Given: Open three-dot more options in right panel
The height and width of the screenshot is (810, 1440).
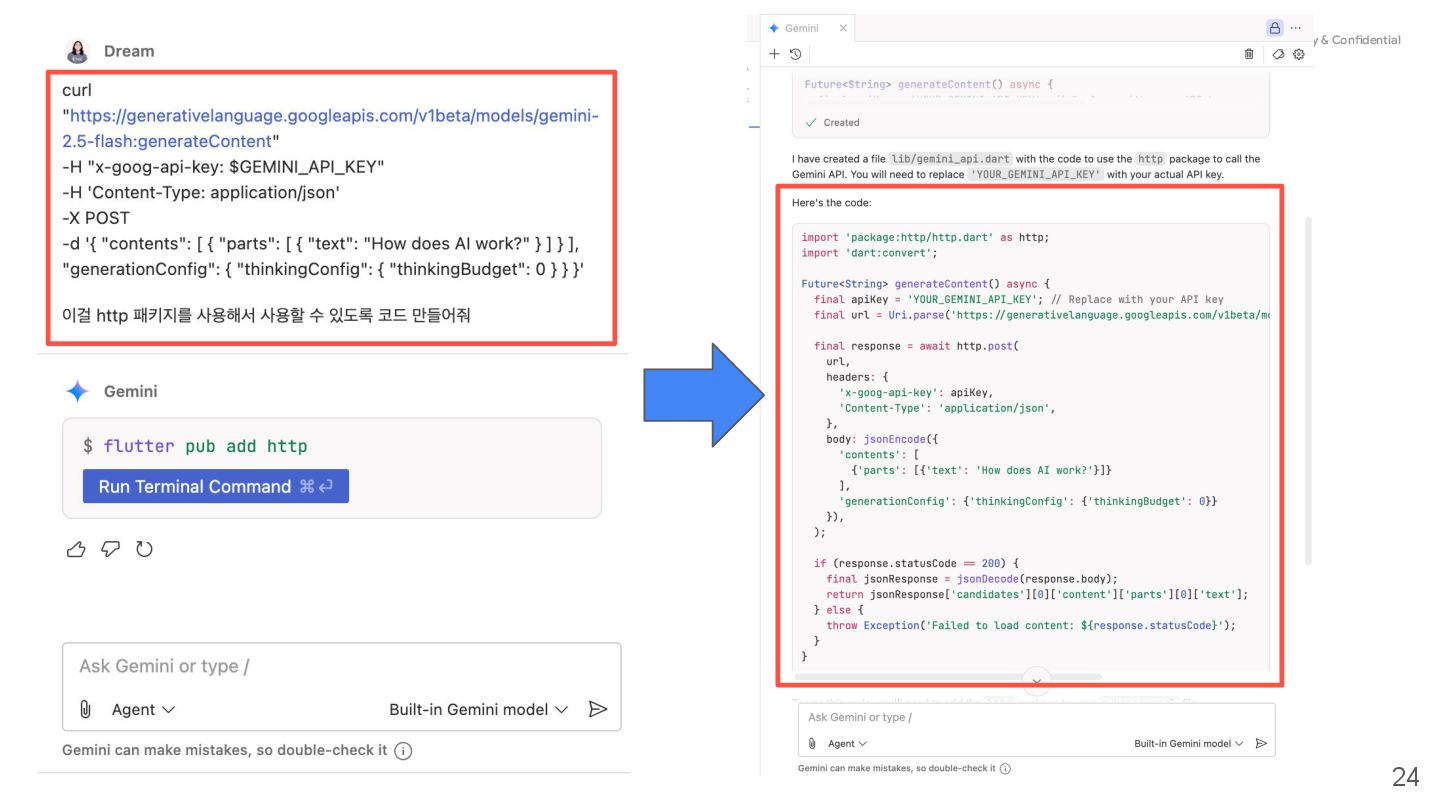Looking at the screenshot, I should coord(1296,28).
